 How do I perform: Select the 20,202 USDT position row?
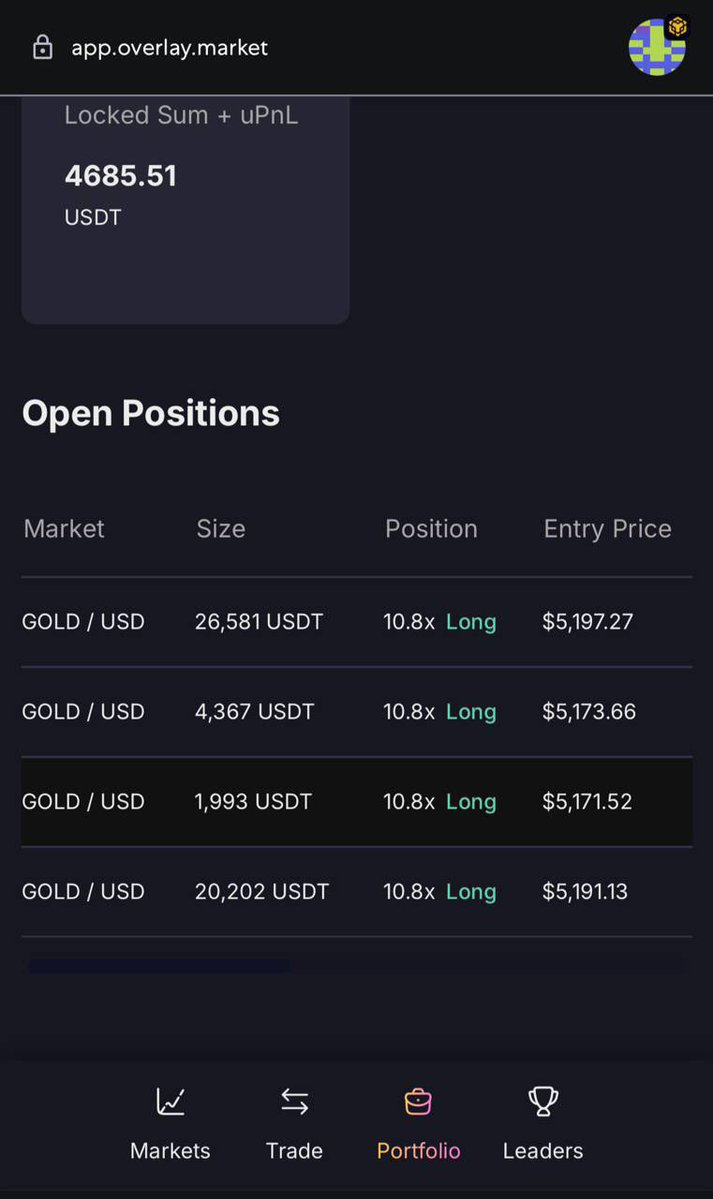(261, 892)
